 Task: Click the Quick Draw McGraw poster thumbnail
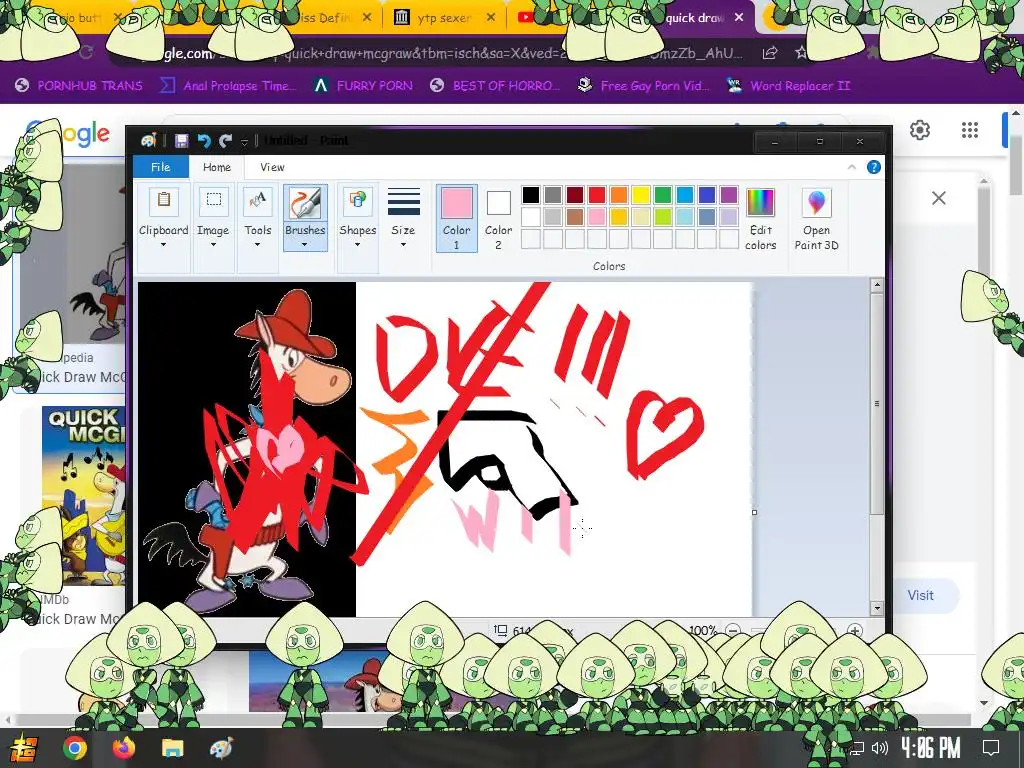(84, 496)
